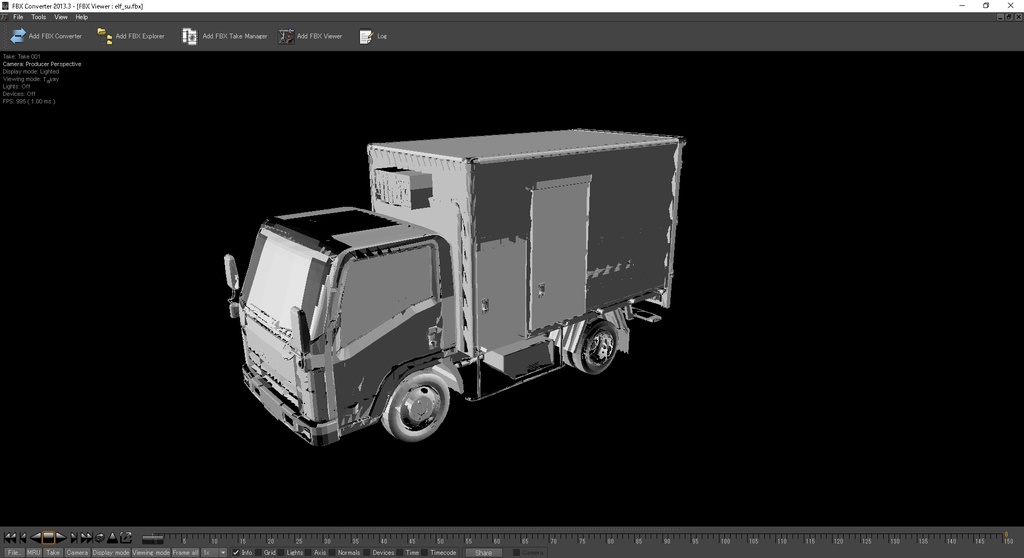Screen dimensions: 1024x558
Task: Open the View menu
Action: coord(61,17)
